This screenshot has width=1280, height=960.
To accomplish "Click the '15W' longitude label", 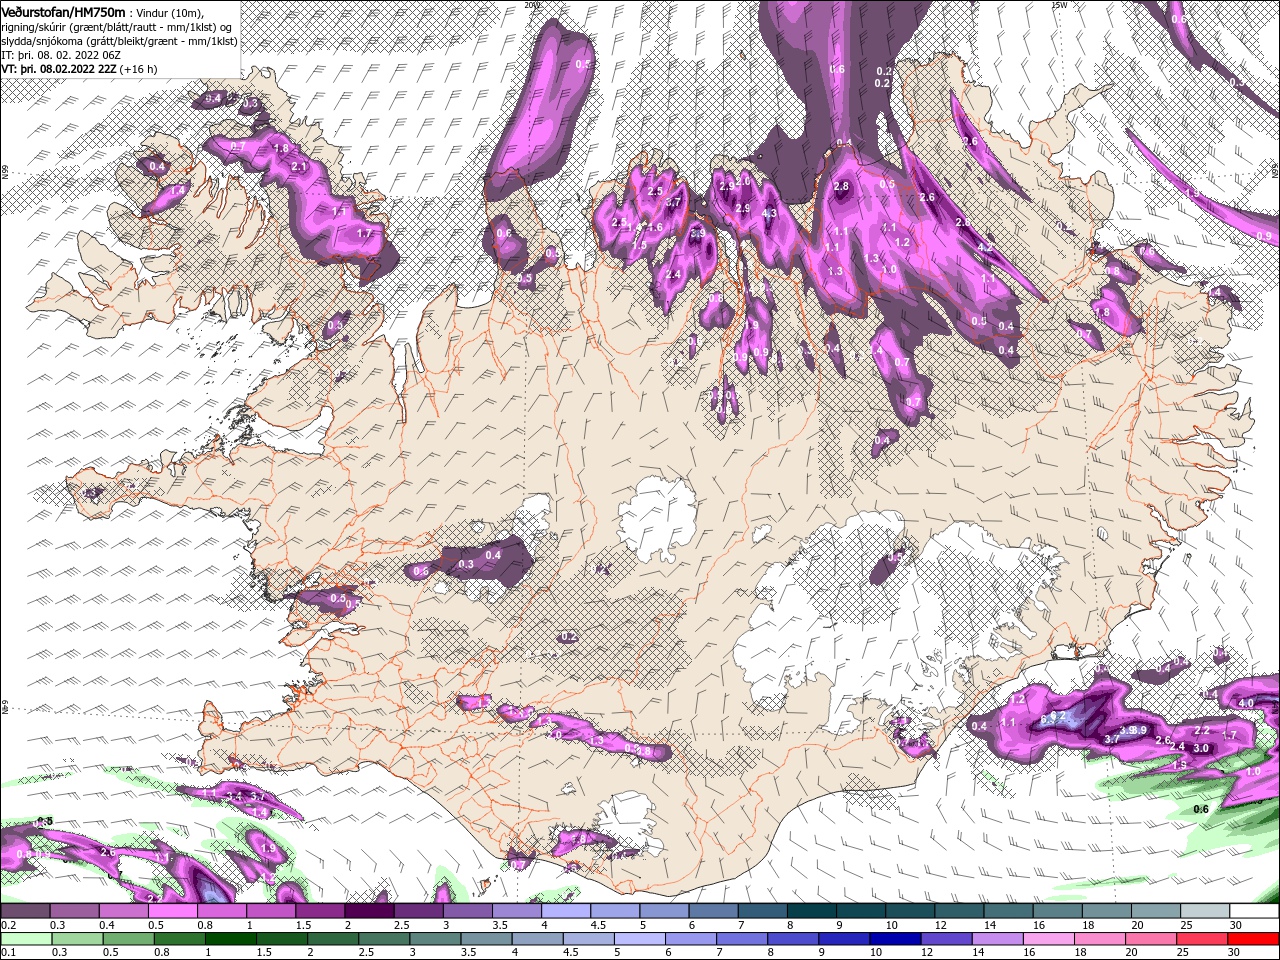I will pos(1059,5).
